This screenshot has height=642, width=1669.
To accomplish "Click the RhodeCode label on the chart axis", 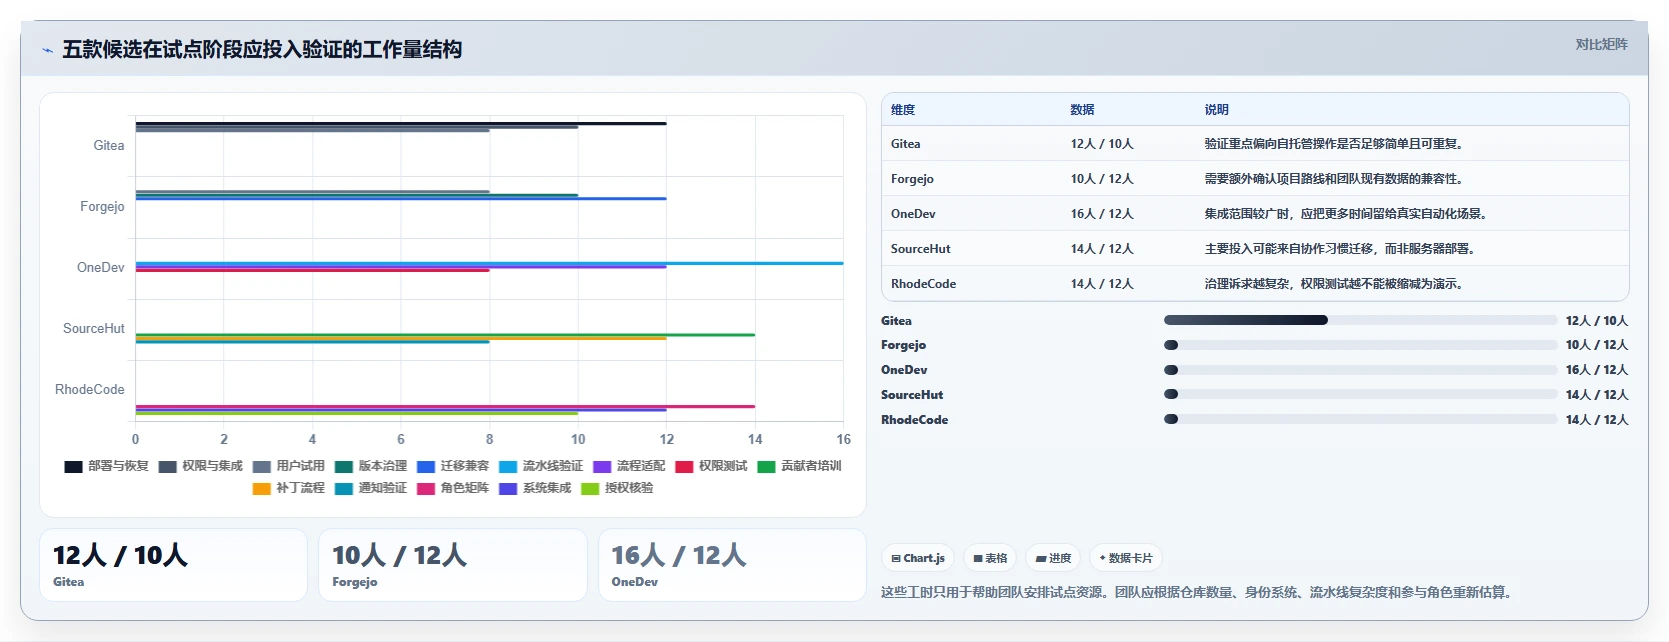I will pyautogui.click(x=90, y=390).
